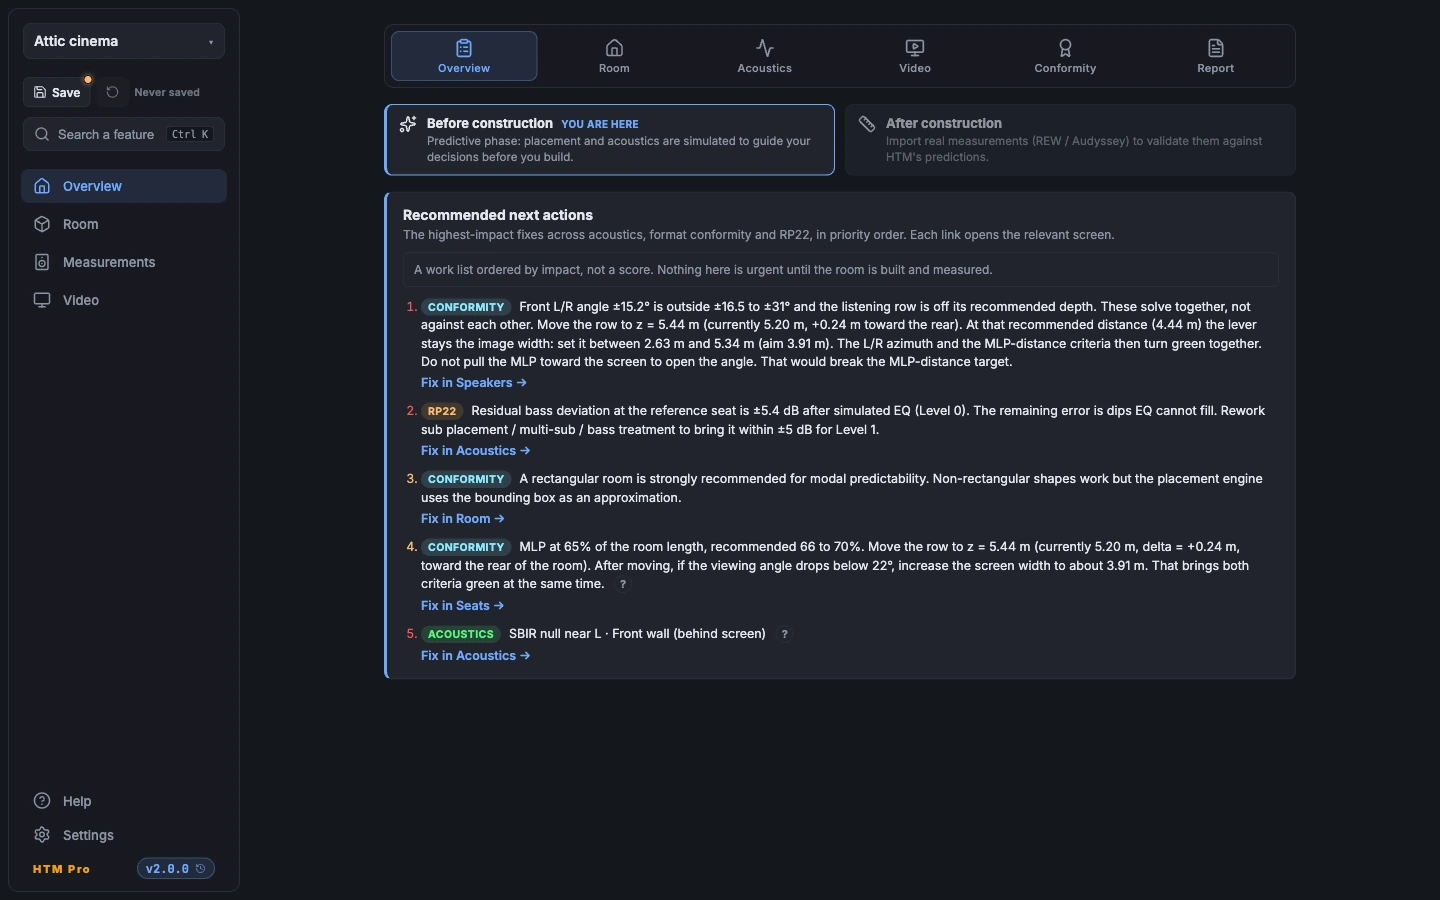This screenshot has height=900, width=1440.
Task: Follow Fix in Acoustics link under RP22 item
Action: point(476,451)
